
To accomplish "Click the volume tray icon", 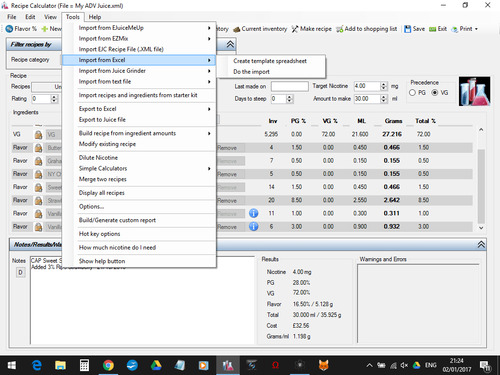I will click(x=404, y=366).
